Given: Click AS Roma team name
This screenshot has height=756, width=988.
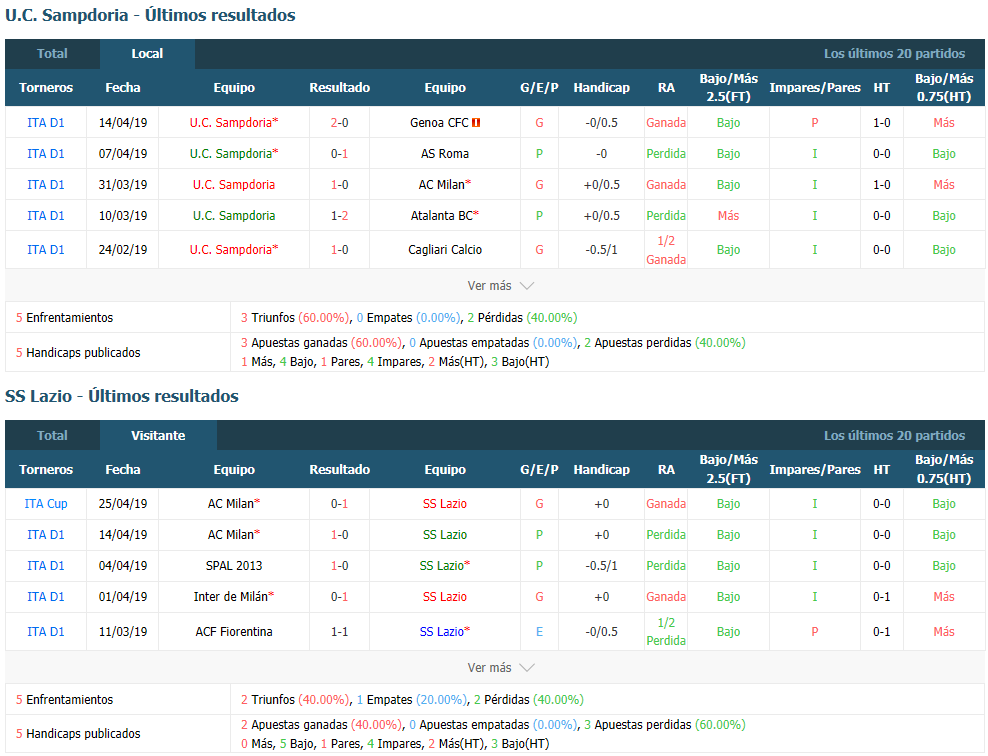Looking at the screenshot, I should [x=445, y=154].
